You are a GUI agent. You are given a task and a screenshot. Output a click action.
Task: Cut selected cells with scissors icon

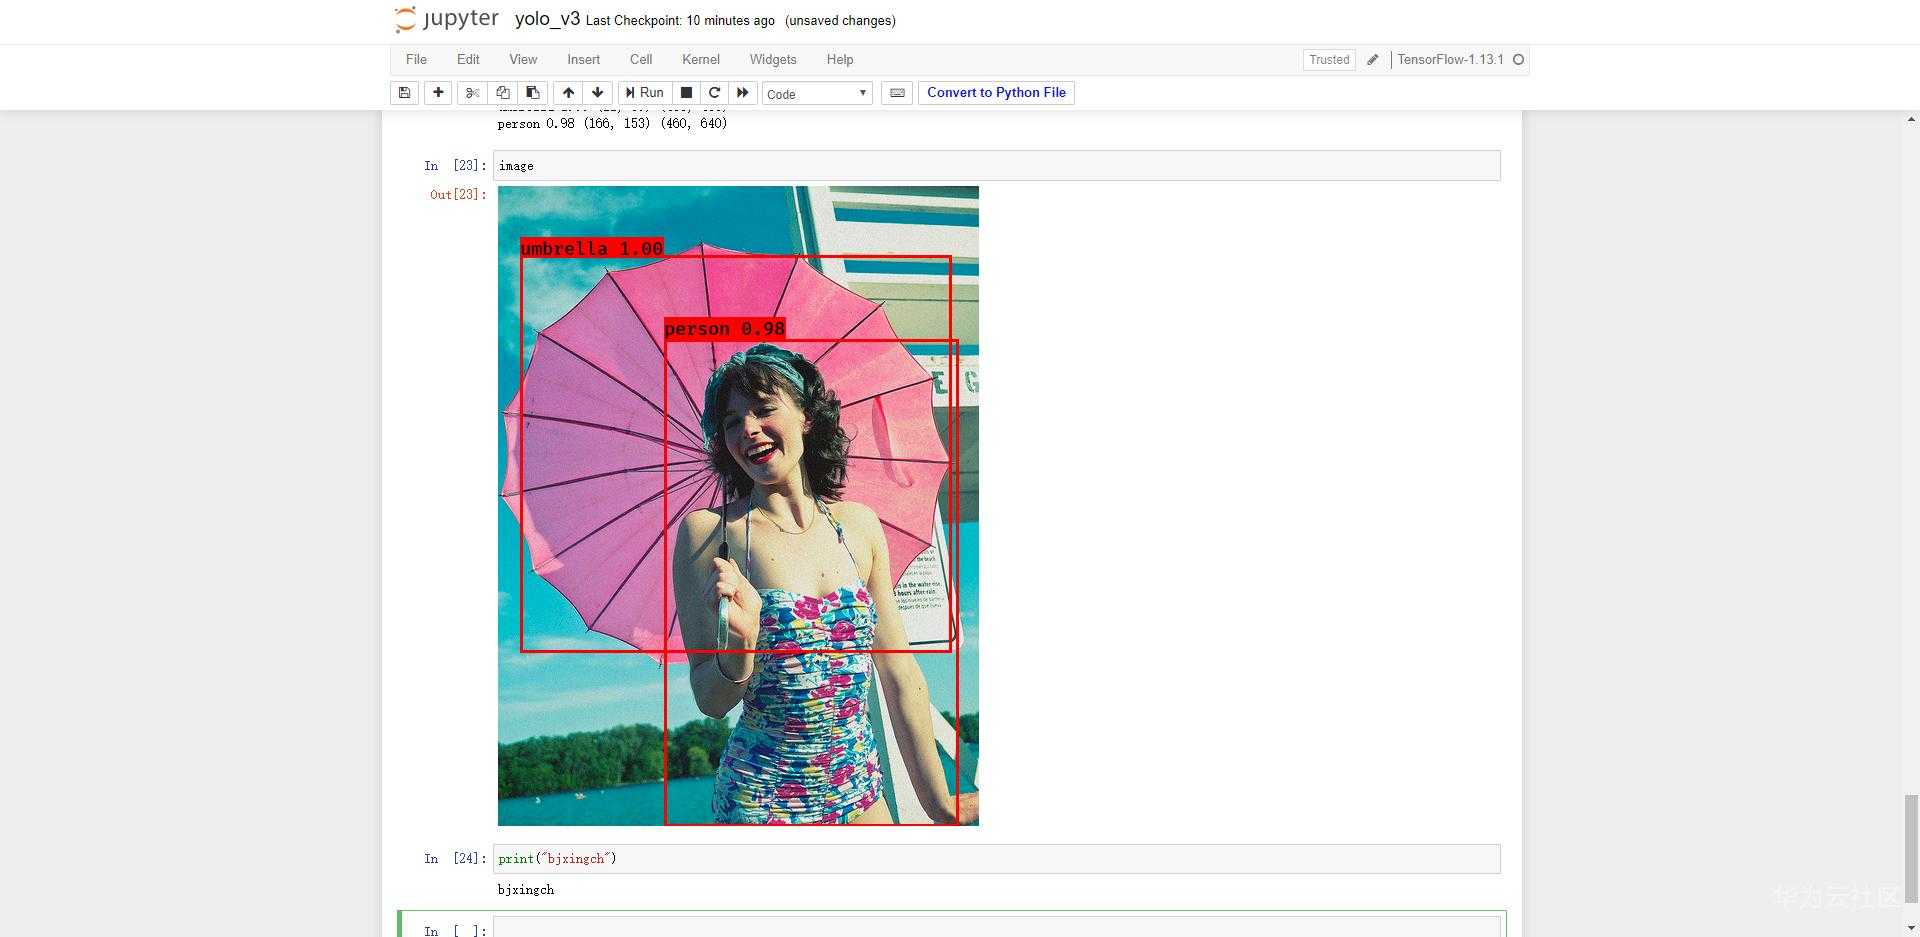[472, 93]
